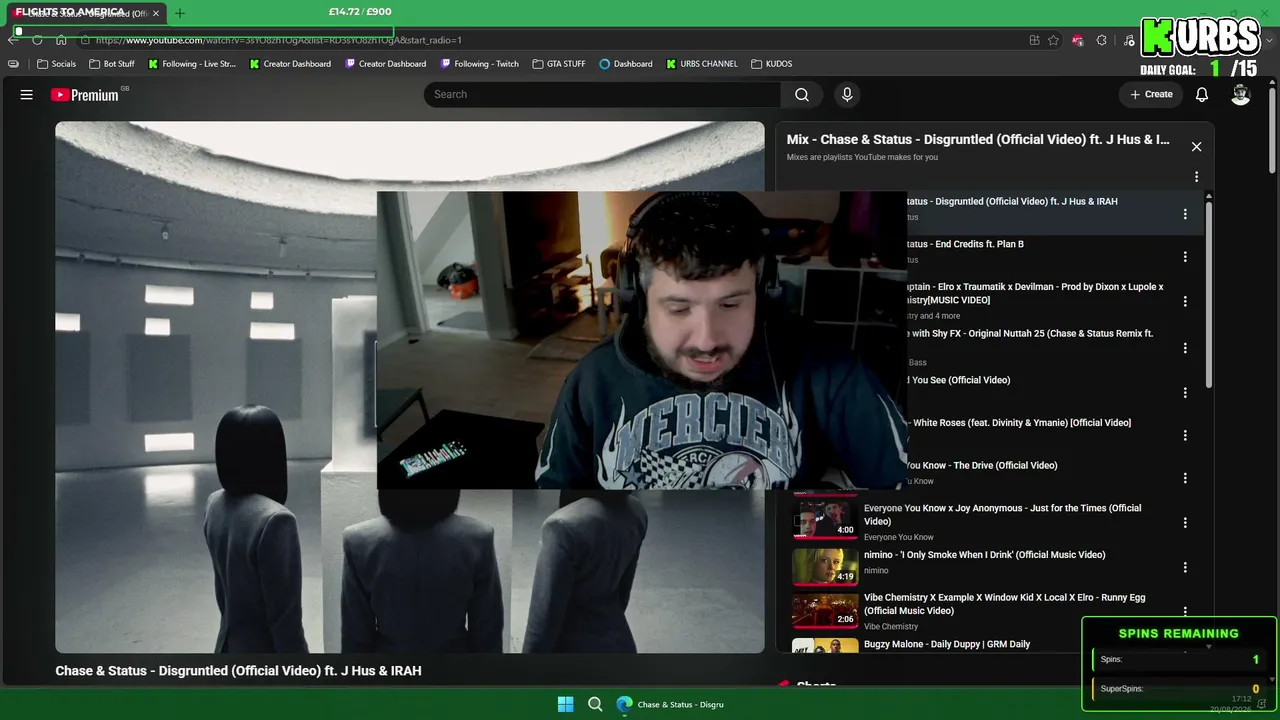Open the Twitch Creator Dashboard bookmark

coord(386,64)
